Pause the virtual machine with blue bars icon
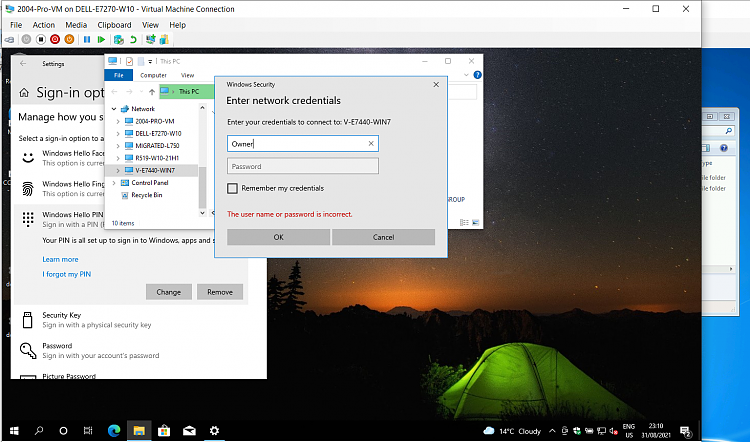The width and height of the screenshot is (750, 442). (87, 40)
